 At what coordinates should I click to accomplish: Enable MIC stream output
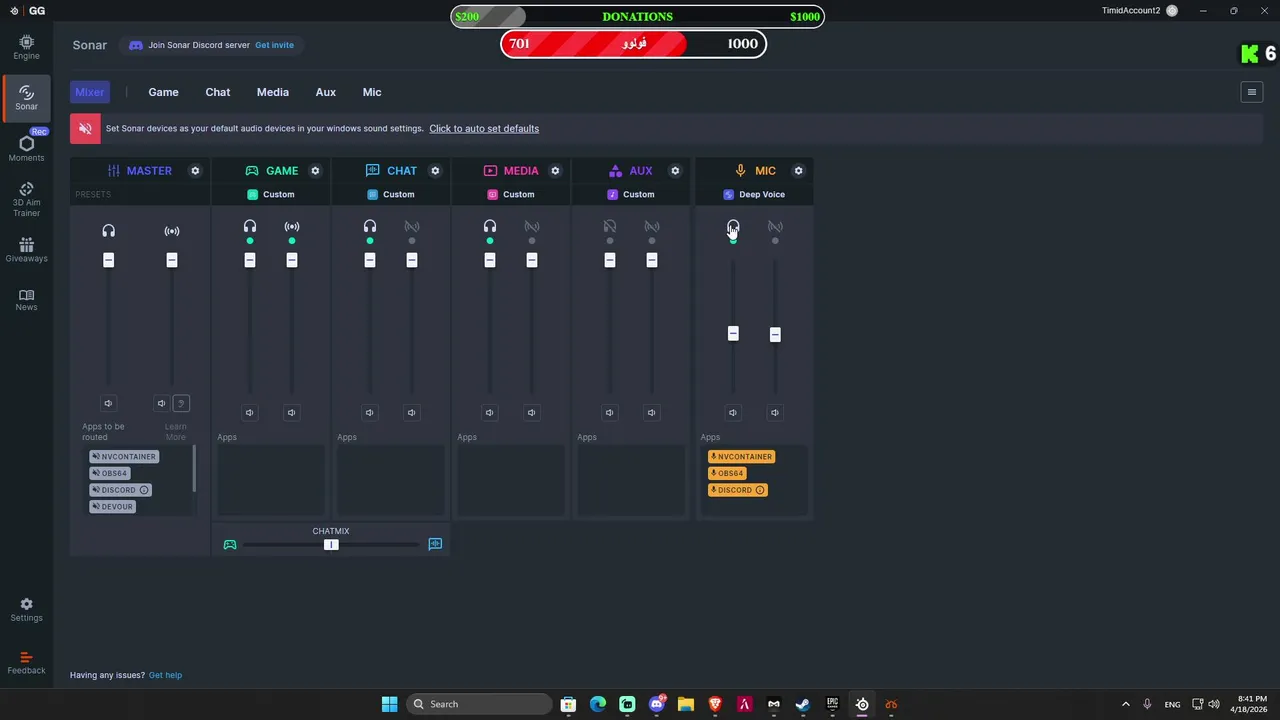click(775, 227)
